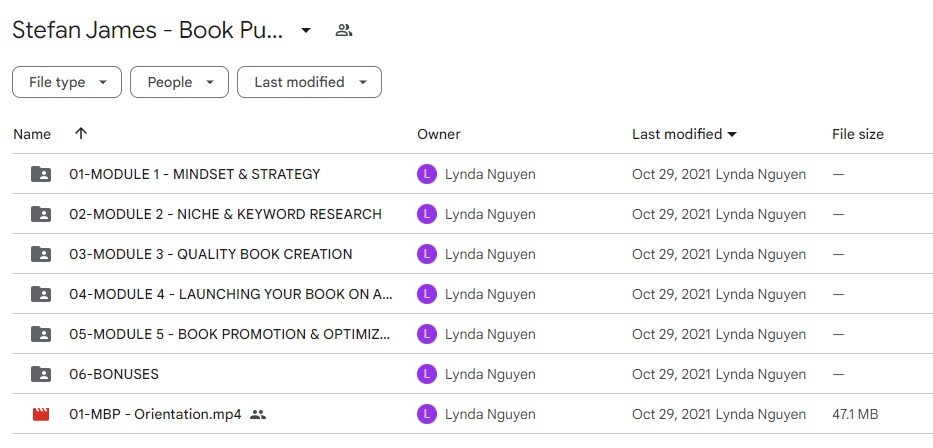This screenshot has width=933, height=448.
Task: Click the video file icon for Orientation.mp4
Action: pyautogui.click(x=40, y=414)
